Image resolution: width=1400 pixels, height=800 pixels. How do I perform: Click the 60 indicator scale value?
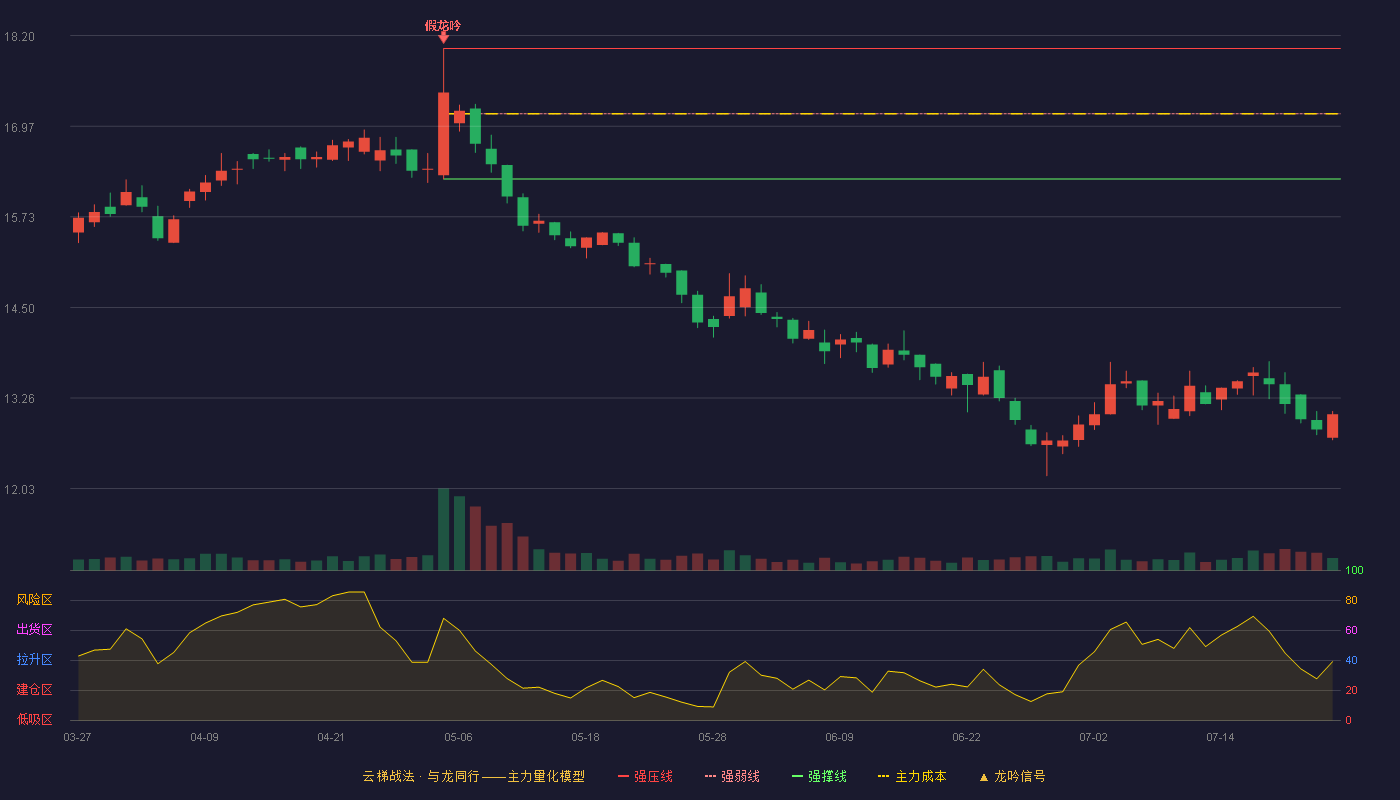click(1351, 630)
